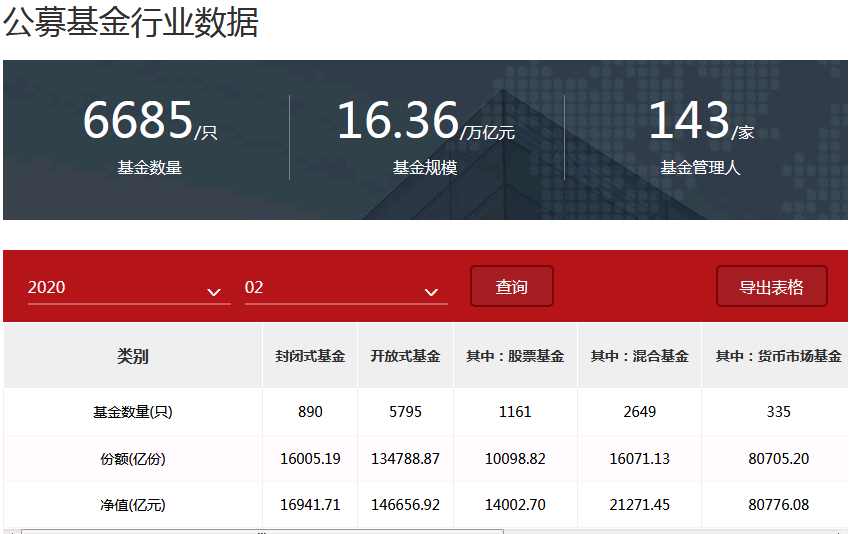
Task: Click the 基金规模 label in banner
Action: point(425,167)
